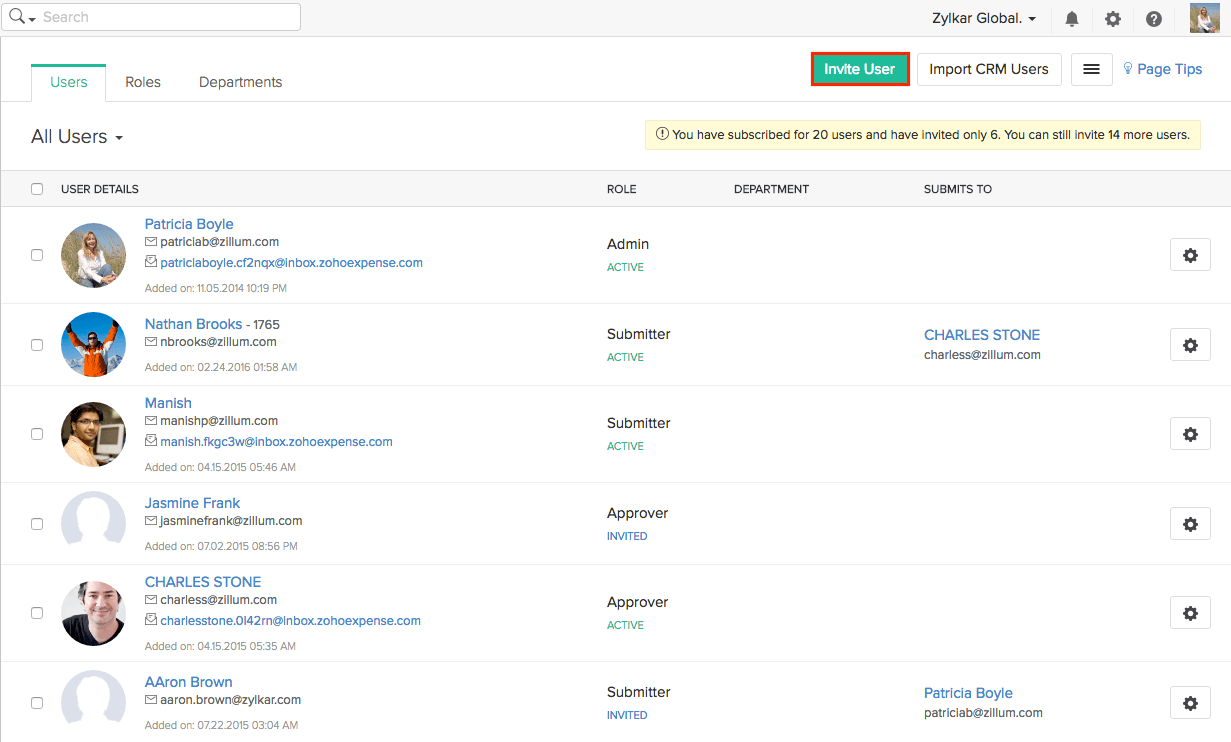This screenshot has height=742, width=1231.
Task: Switch to the Roles tab
Action: pyautogui.click(x=143, y=82)
